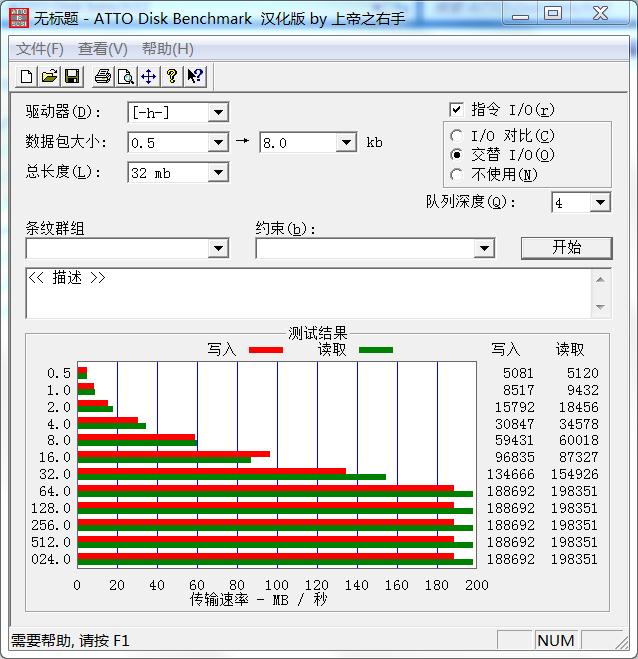Open the 总长度 32 mb dropdown
Viewport: 638px width, 659px height.
pos(218,172)
